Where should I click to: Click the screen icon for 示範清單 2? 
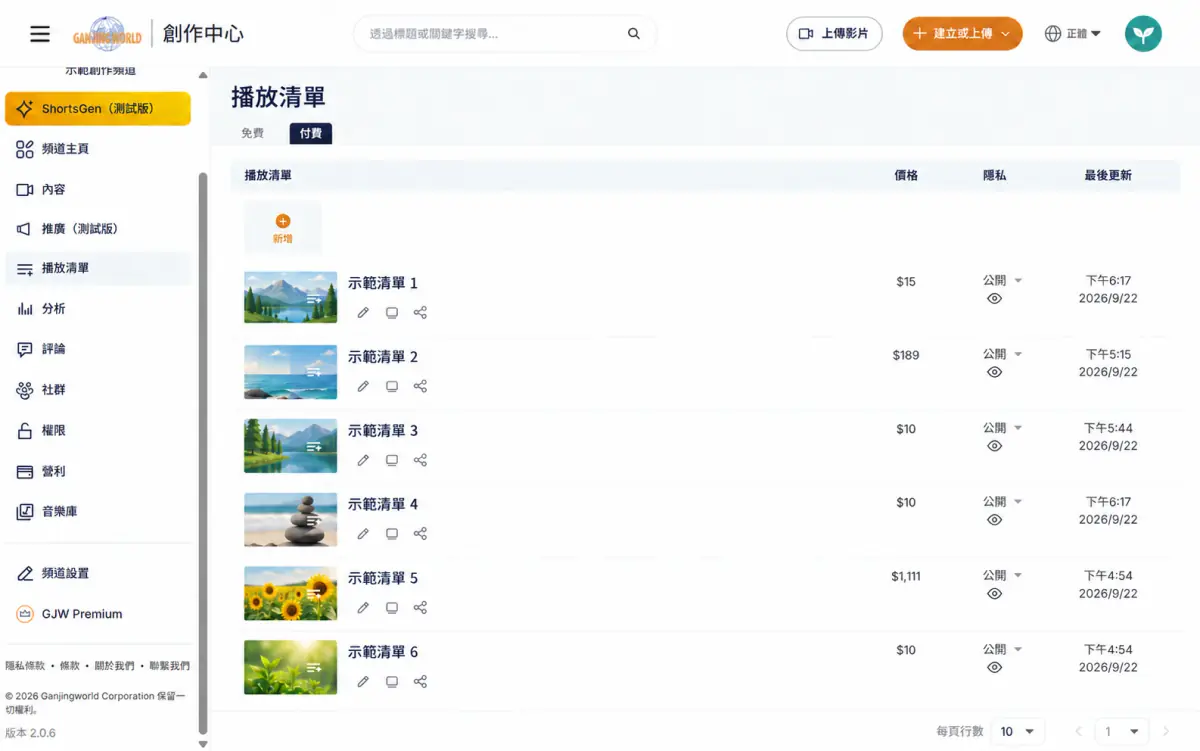pyautogui.click(x=392, y=386)
